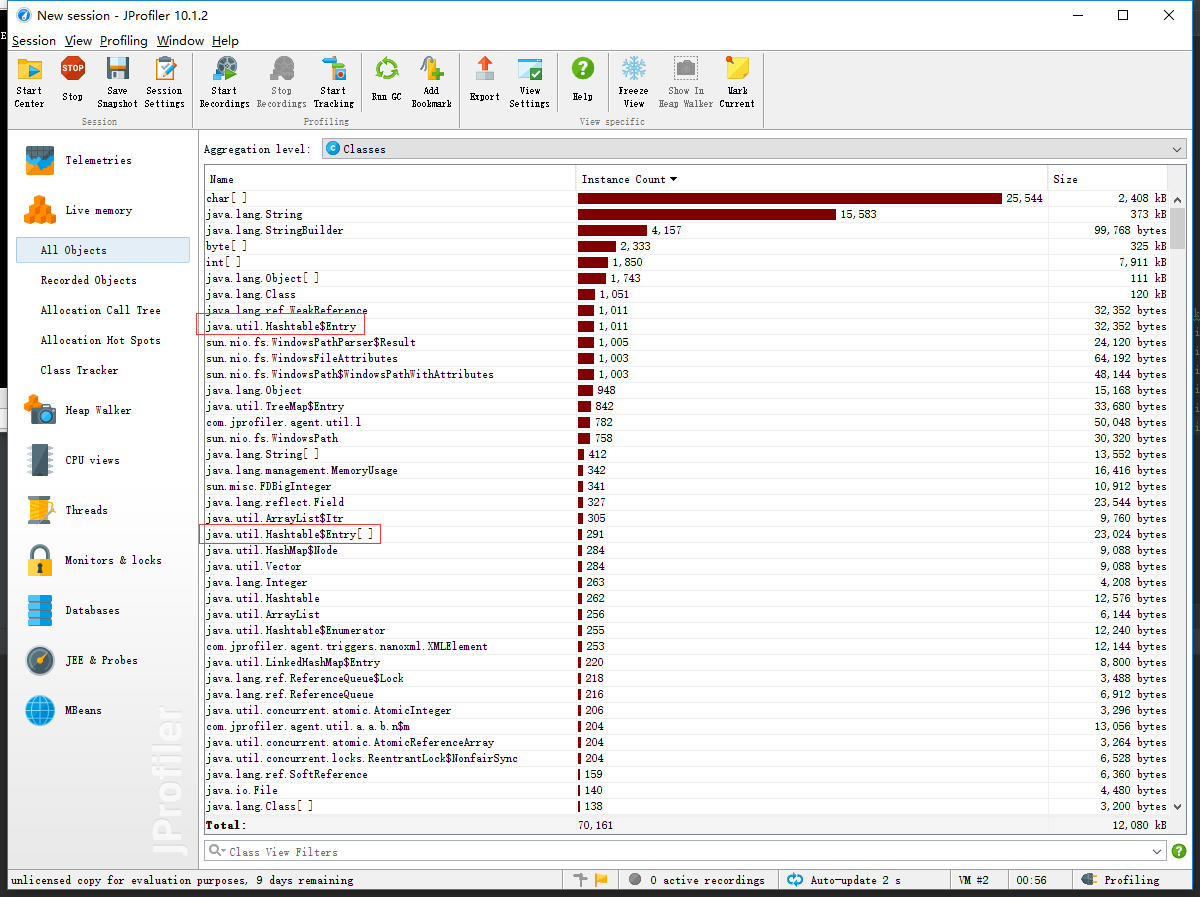Open the View menu
Viewport: 1200px width, 897px height.
pyautogui.click(x=78, y=41)
